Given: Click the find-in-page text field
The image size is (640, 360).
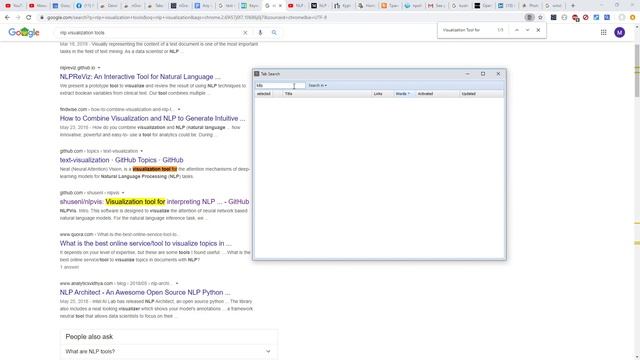Looking at the screenshot, I should 467,30.
